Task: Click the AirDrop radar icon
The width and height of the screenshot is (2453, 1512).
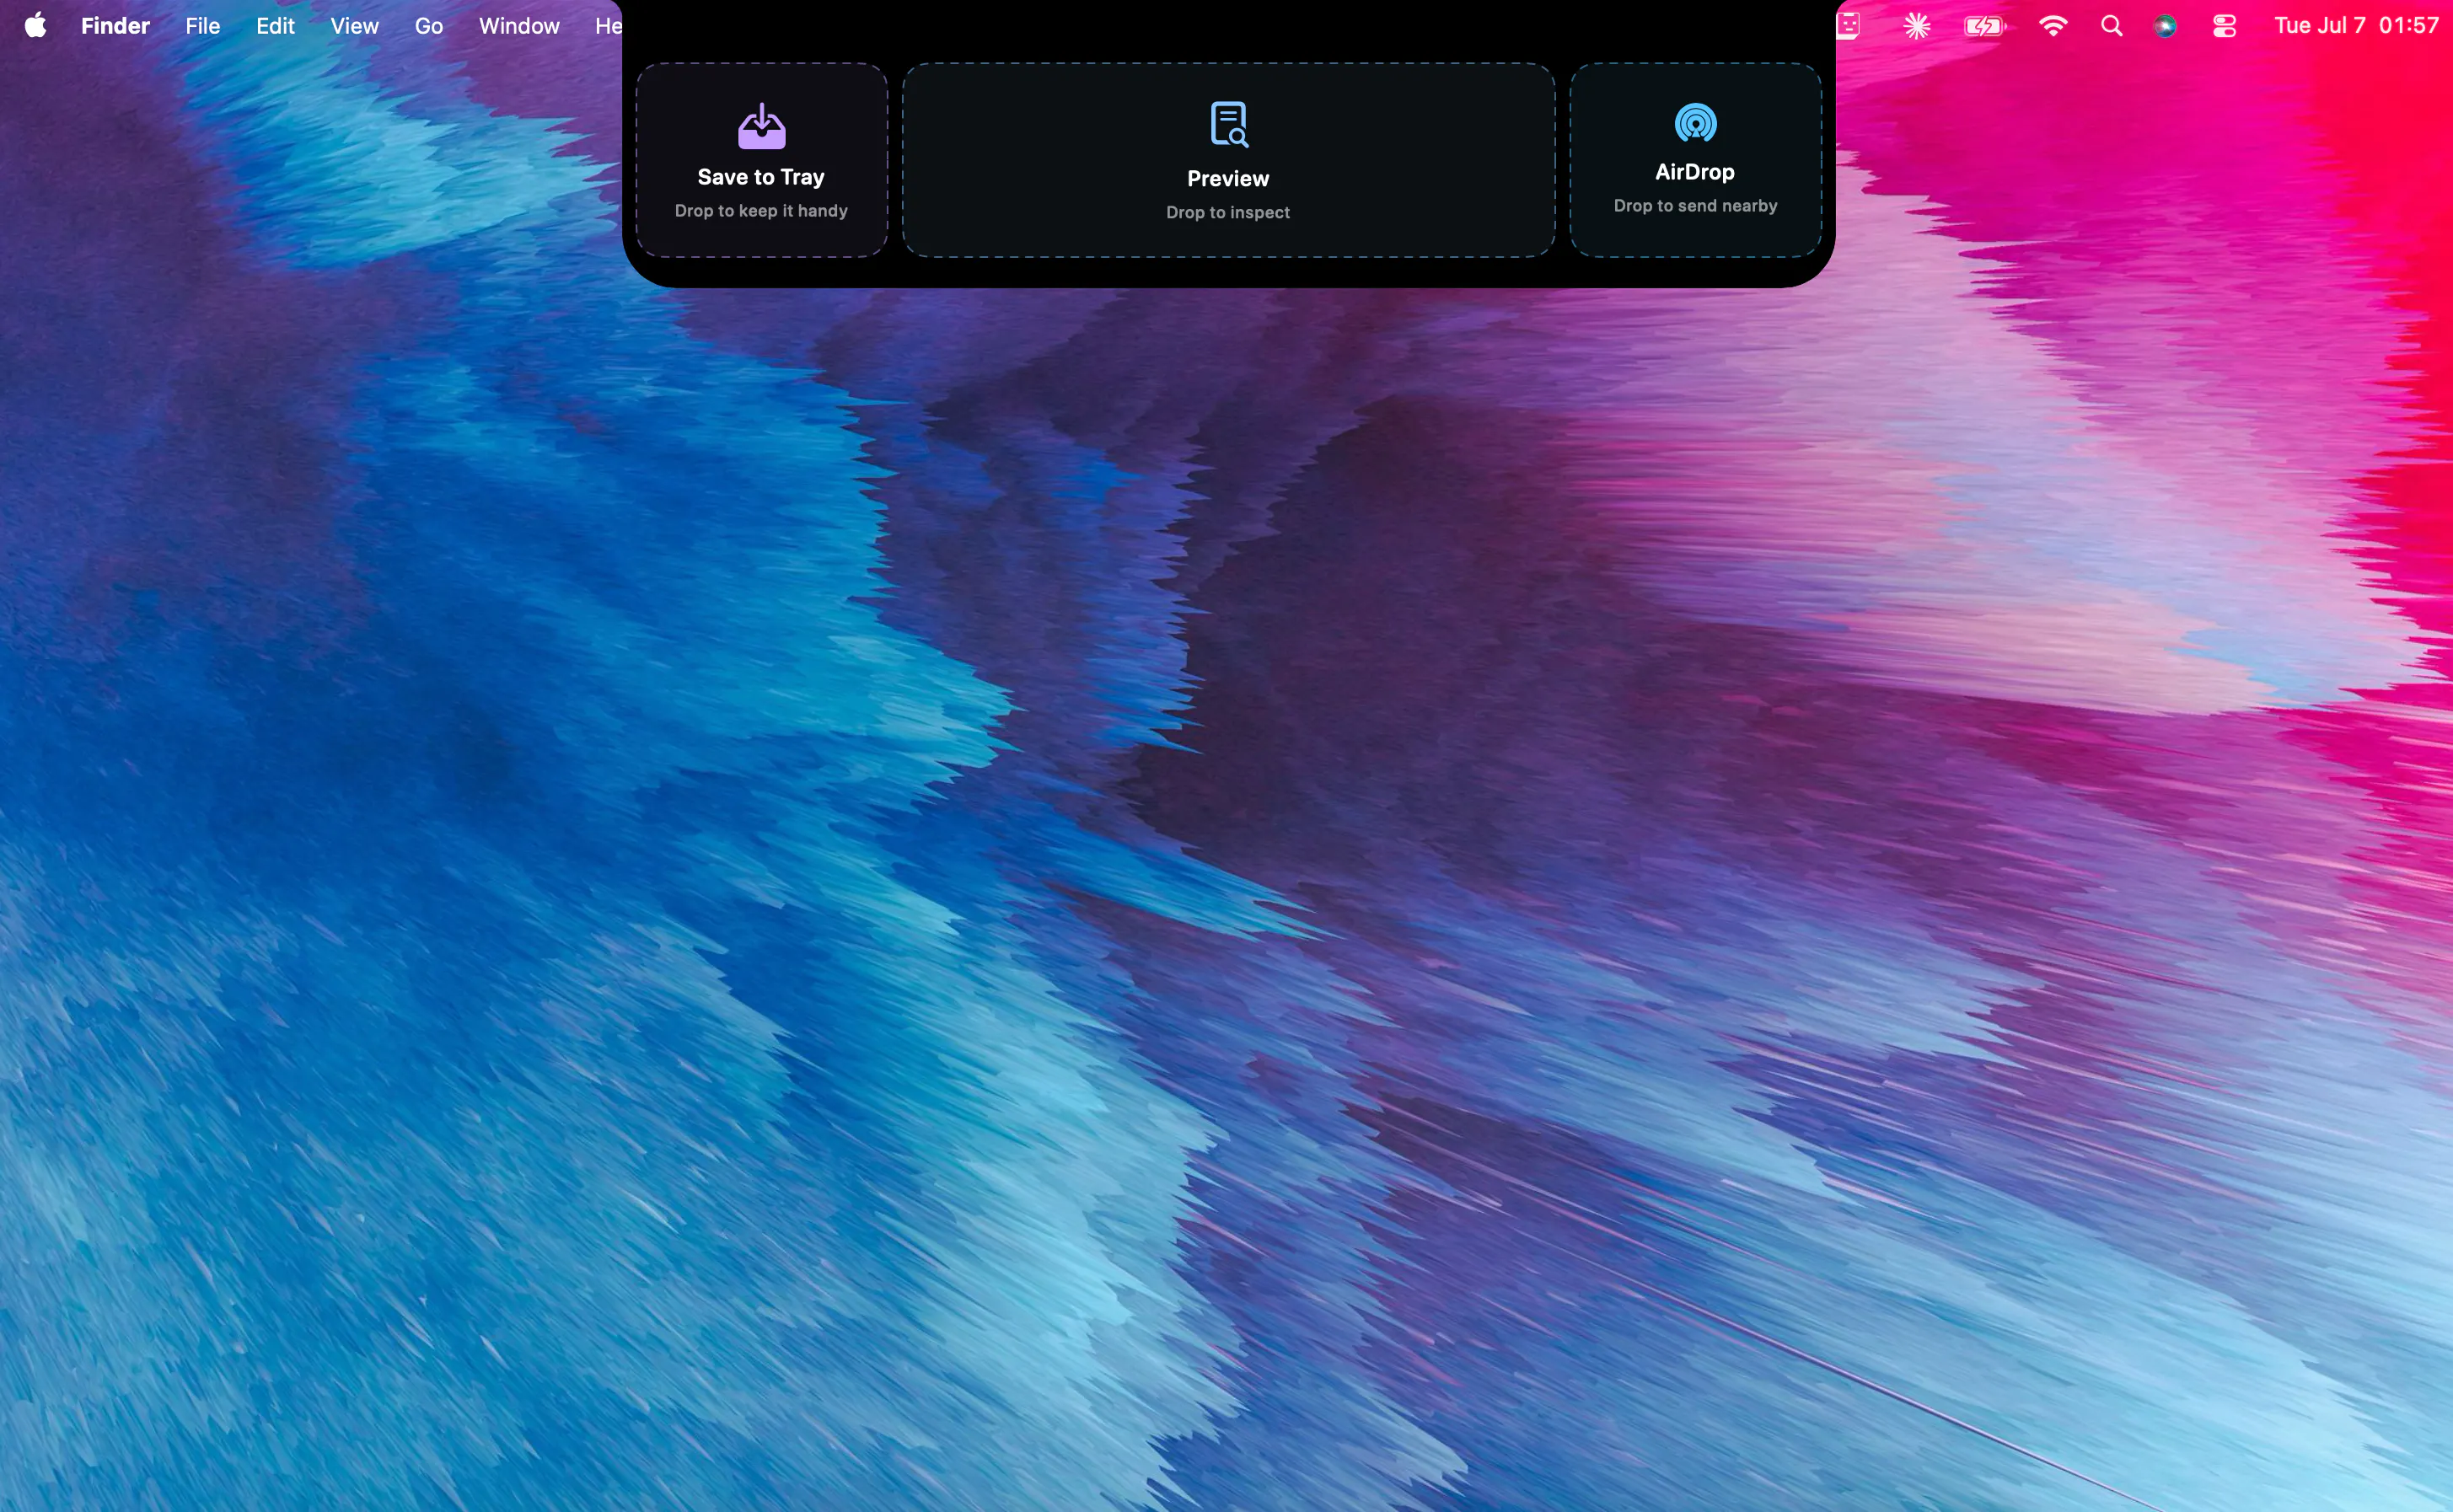Action: pos(1696,123)
